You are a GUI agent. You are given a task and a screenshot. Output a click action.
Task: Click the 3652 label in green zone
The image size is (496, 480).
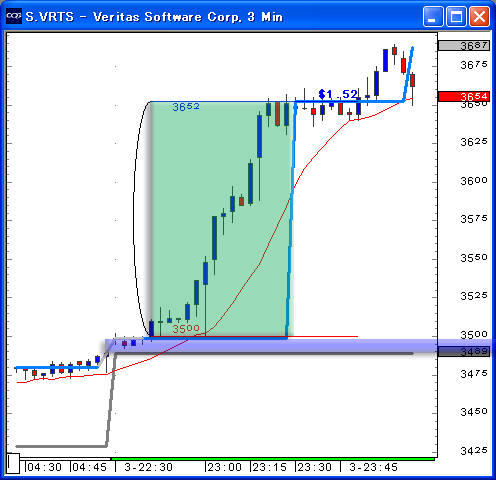click(186, 107)
